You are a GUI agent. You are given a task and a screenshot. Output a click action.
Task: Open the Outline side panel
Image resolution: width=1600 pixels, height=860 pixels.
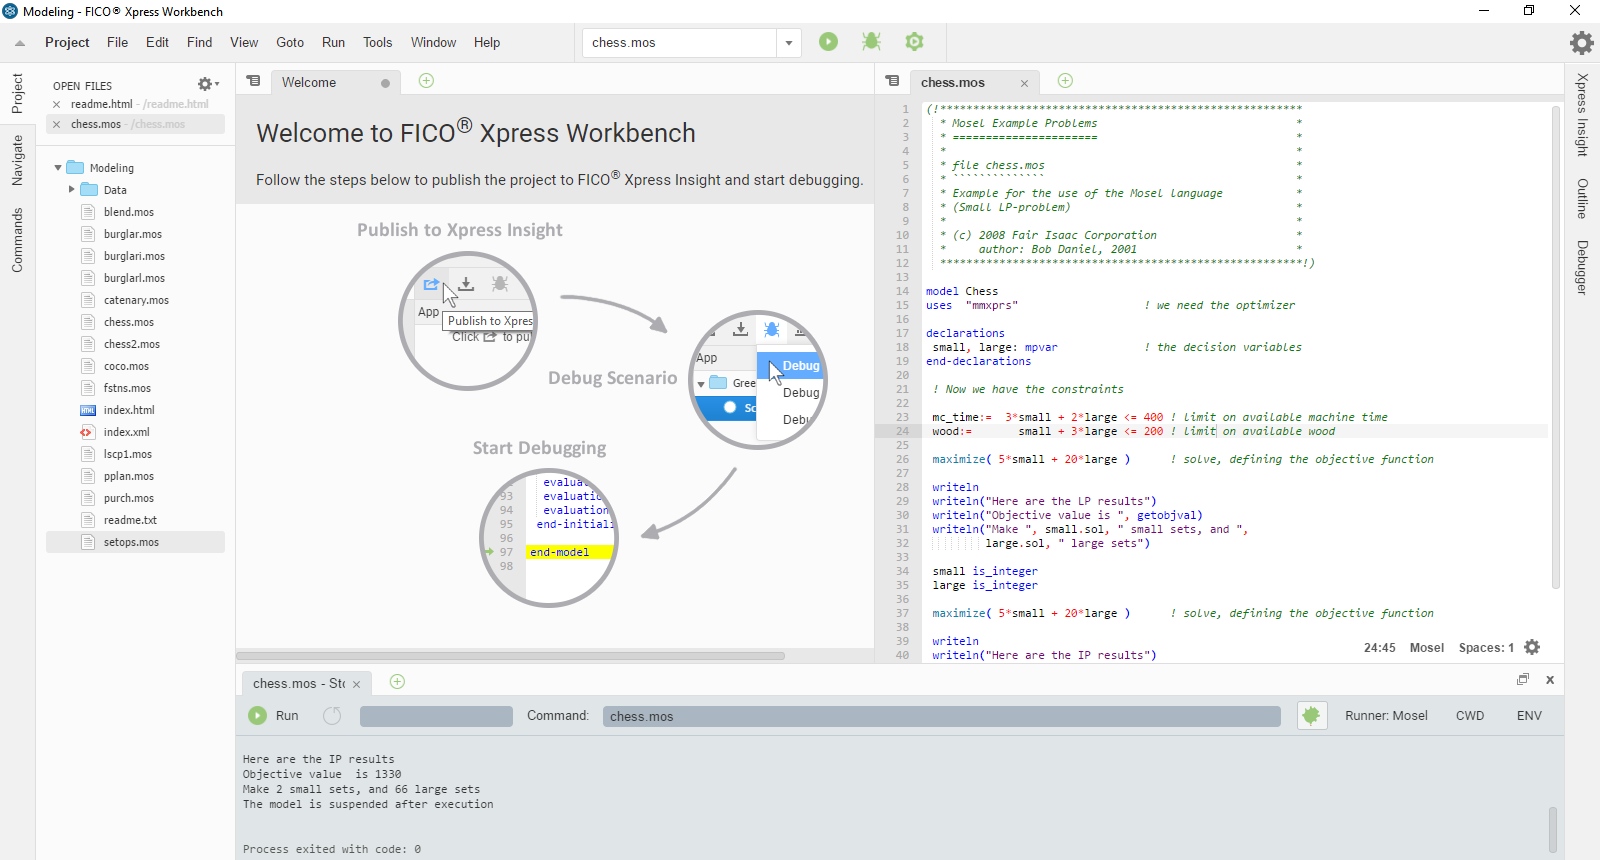(1582, 198)
